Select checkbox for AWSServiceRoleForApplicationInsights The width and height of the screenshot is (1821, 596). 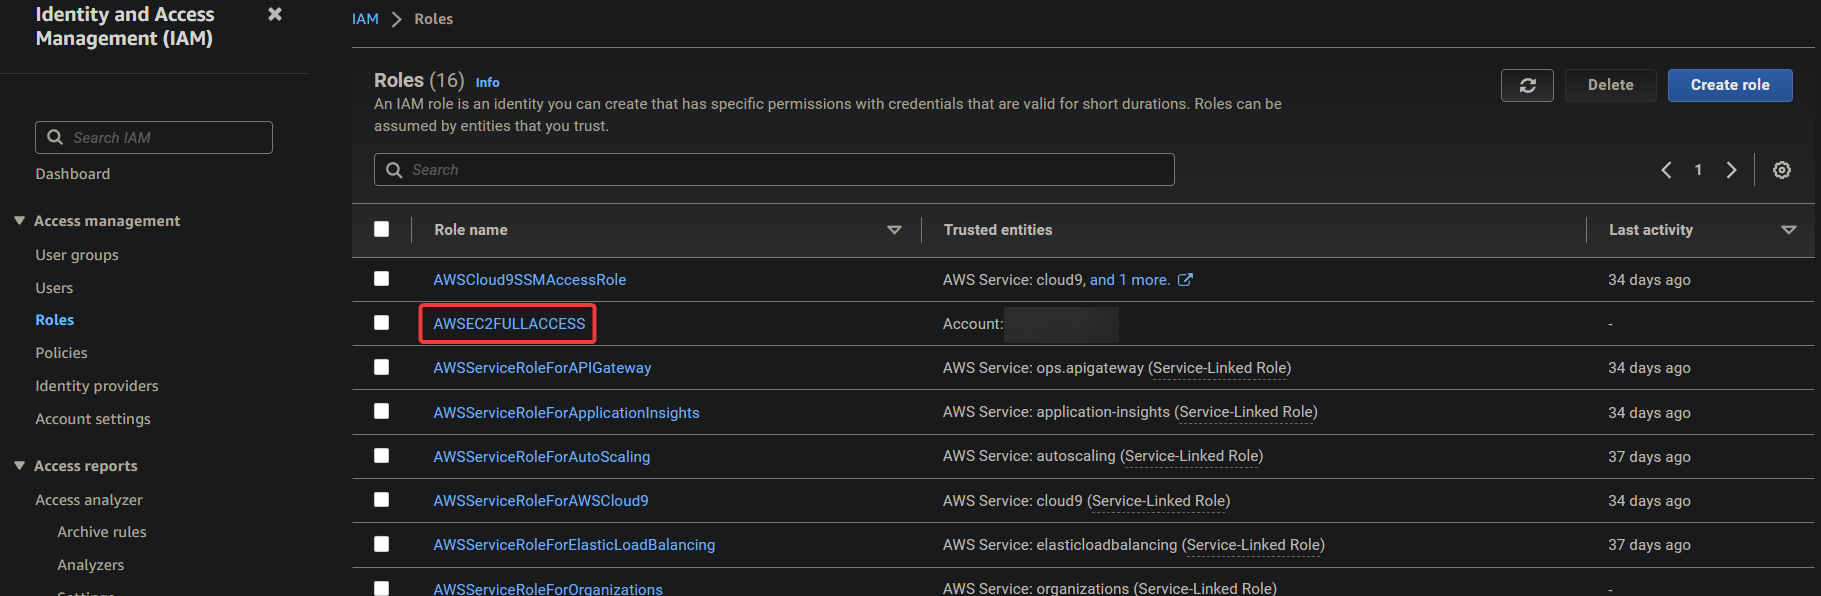pyautogui.click(x=381, y=411)
